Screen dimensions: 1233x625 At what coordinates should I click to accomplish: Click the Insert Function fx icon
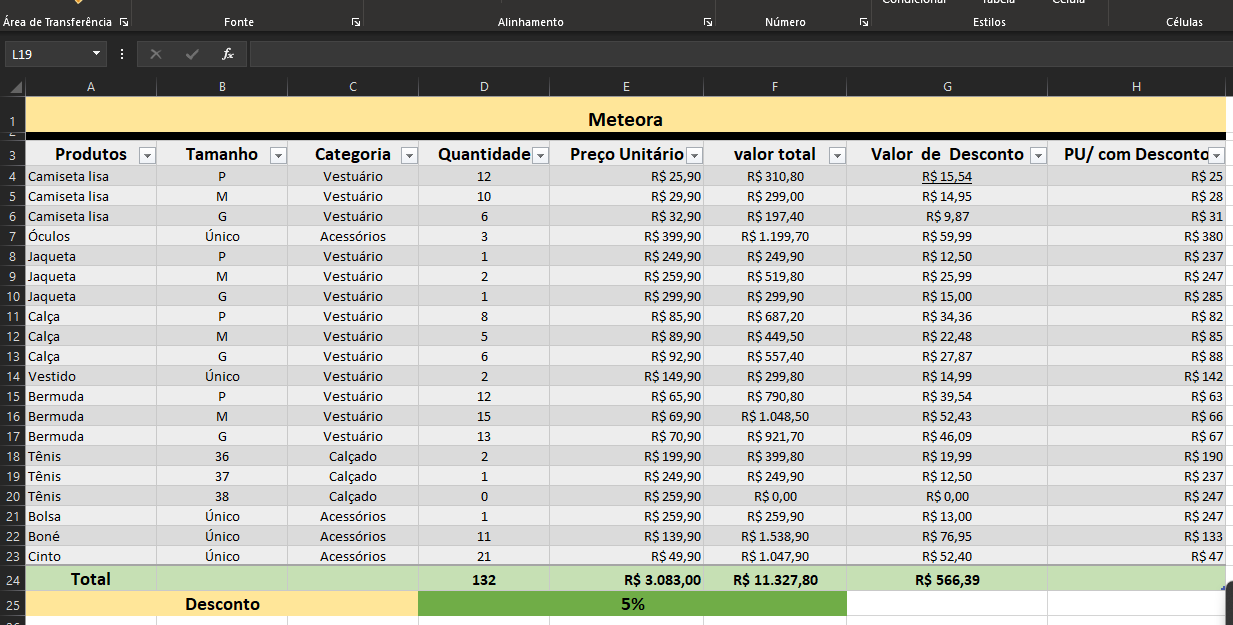228,54
